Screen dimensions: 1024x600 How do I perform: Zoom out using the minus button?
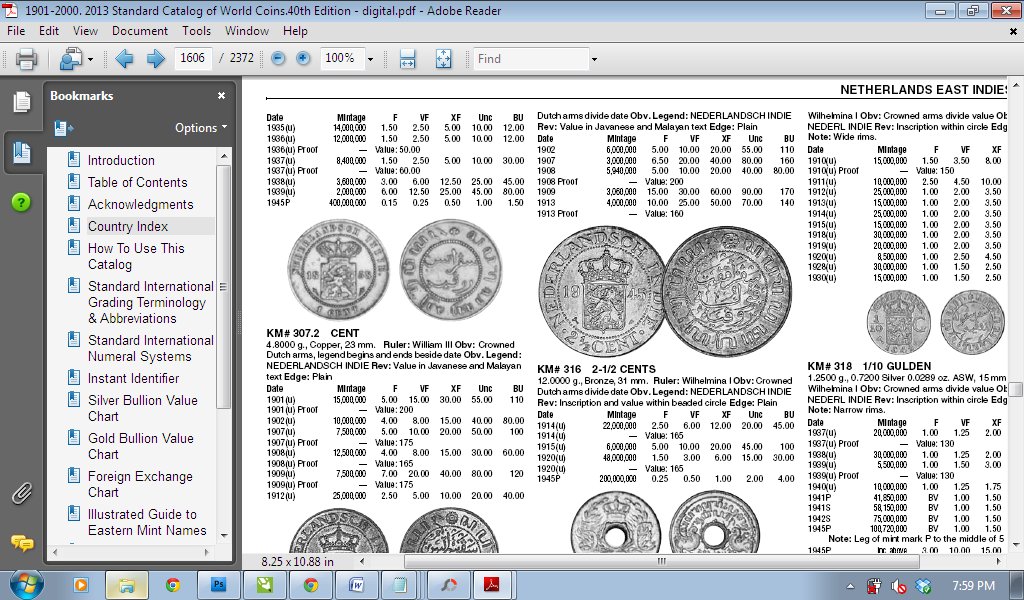(278, 58)
